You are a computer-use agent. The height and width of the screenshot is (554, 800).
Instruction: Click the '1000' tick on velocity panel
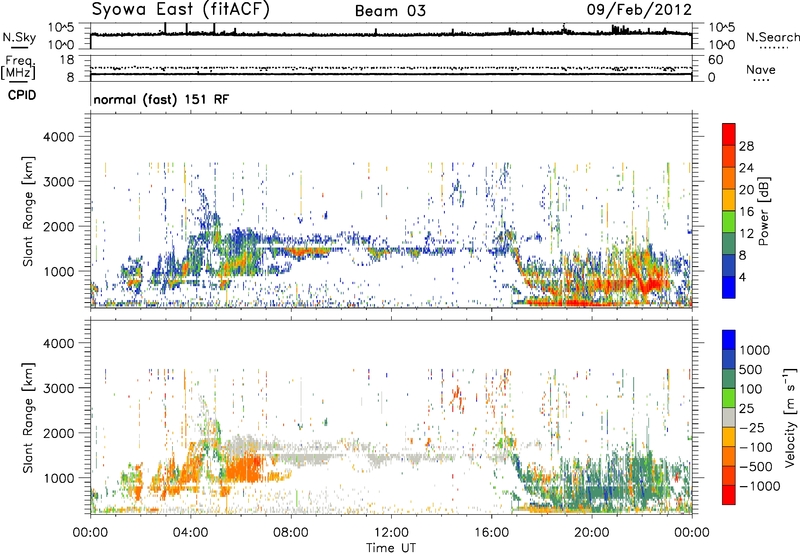point(59,478)
